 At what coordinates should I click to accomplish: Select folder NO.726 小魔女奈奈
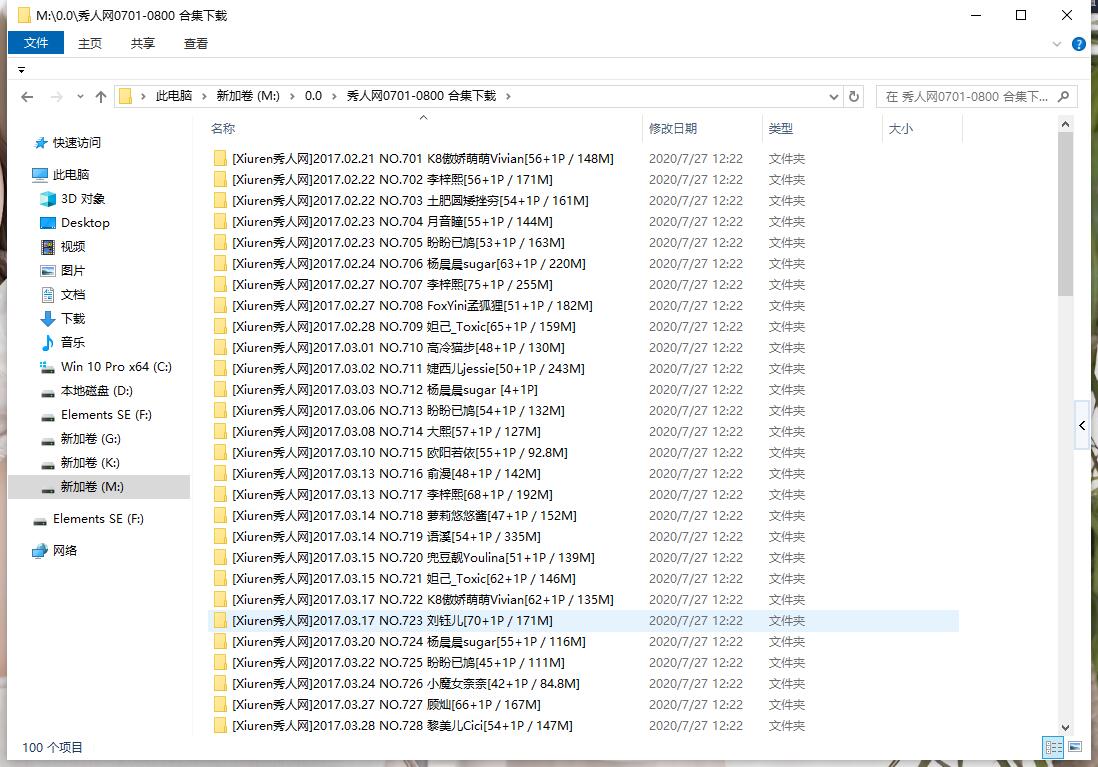(406, 684)
